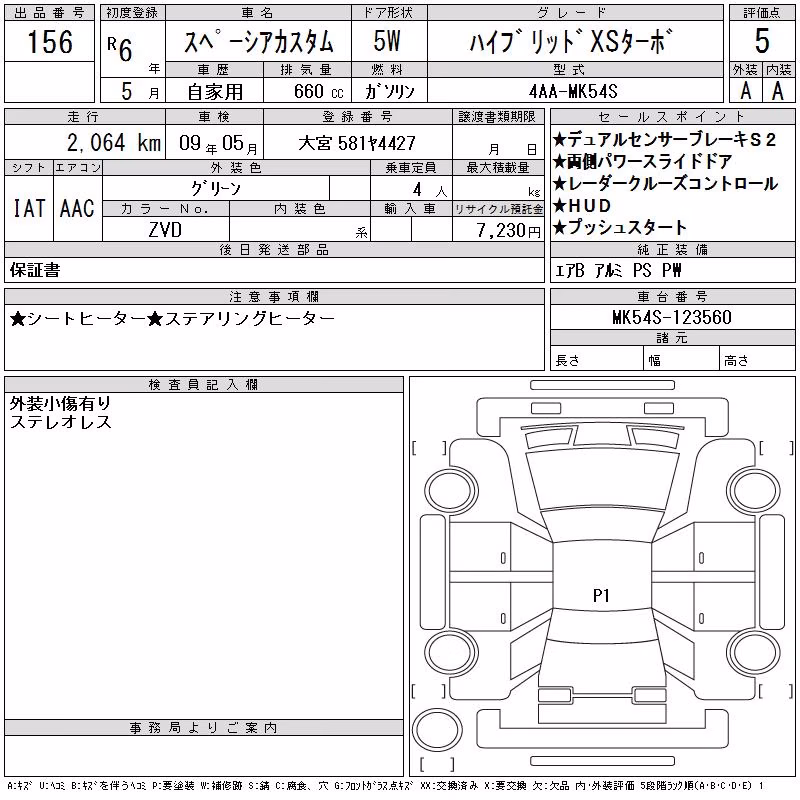Select the overall score 5 cell
Viewport: 800px width, 800px height.
pos(762,41)
